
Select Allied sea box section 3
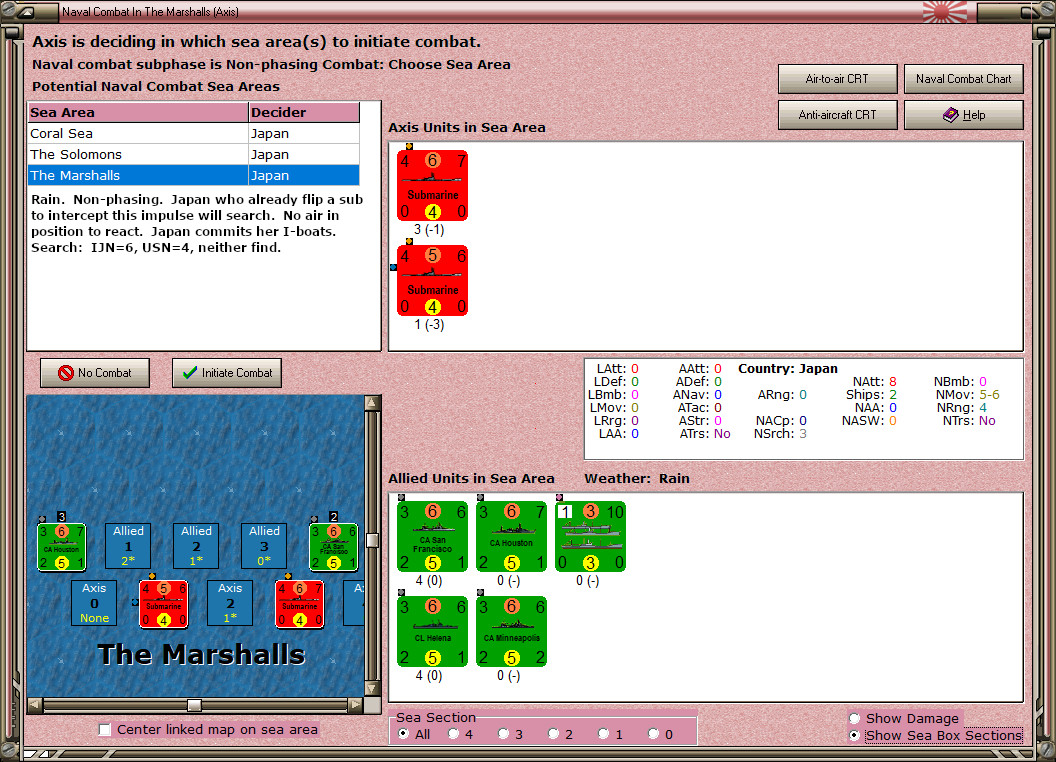264,546
